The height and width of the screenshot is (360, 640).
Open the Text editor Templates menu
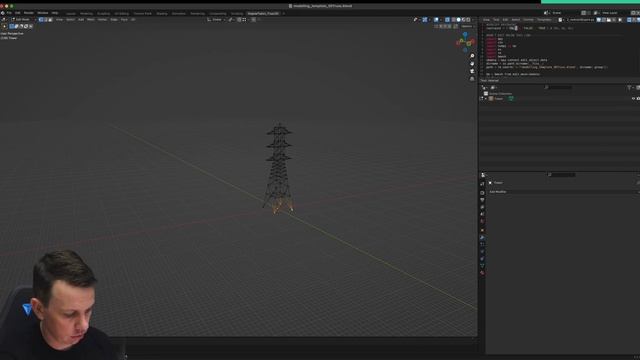[544, 20]
